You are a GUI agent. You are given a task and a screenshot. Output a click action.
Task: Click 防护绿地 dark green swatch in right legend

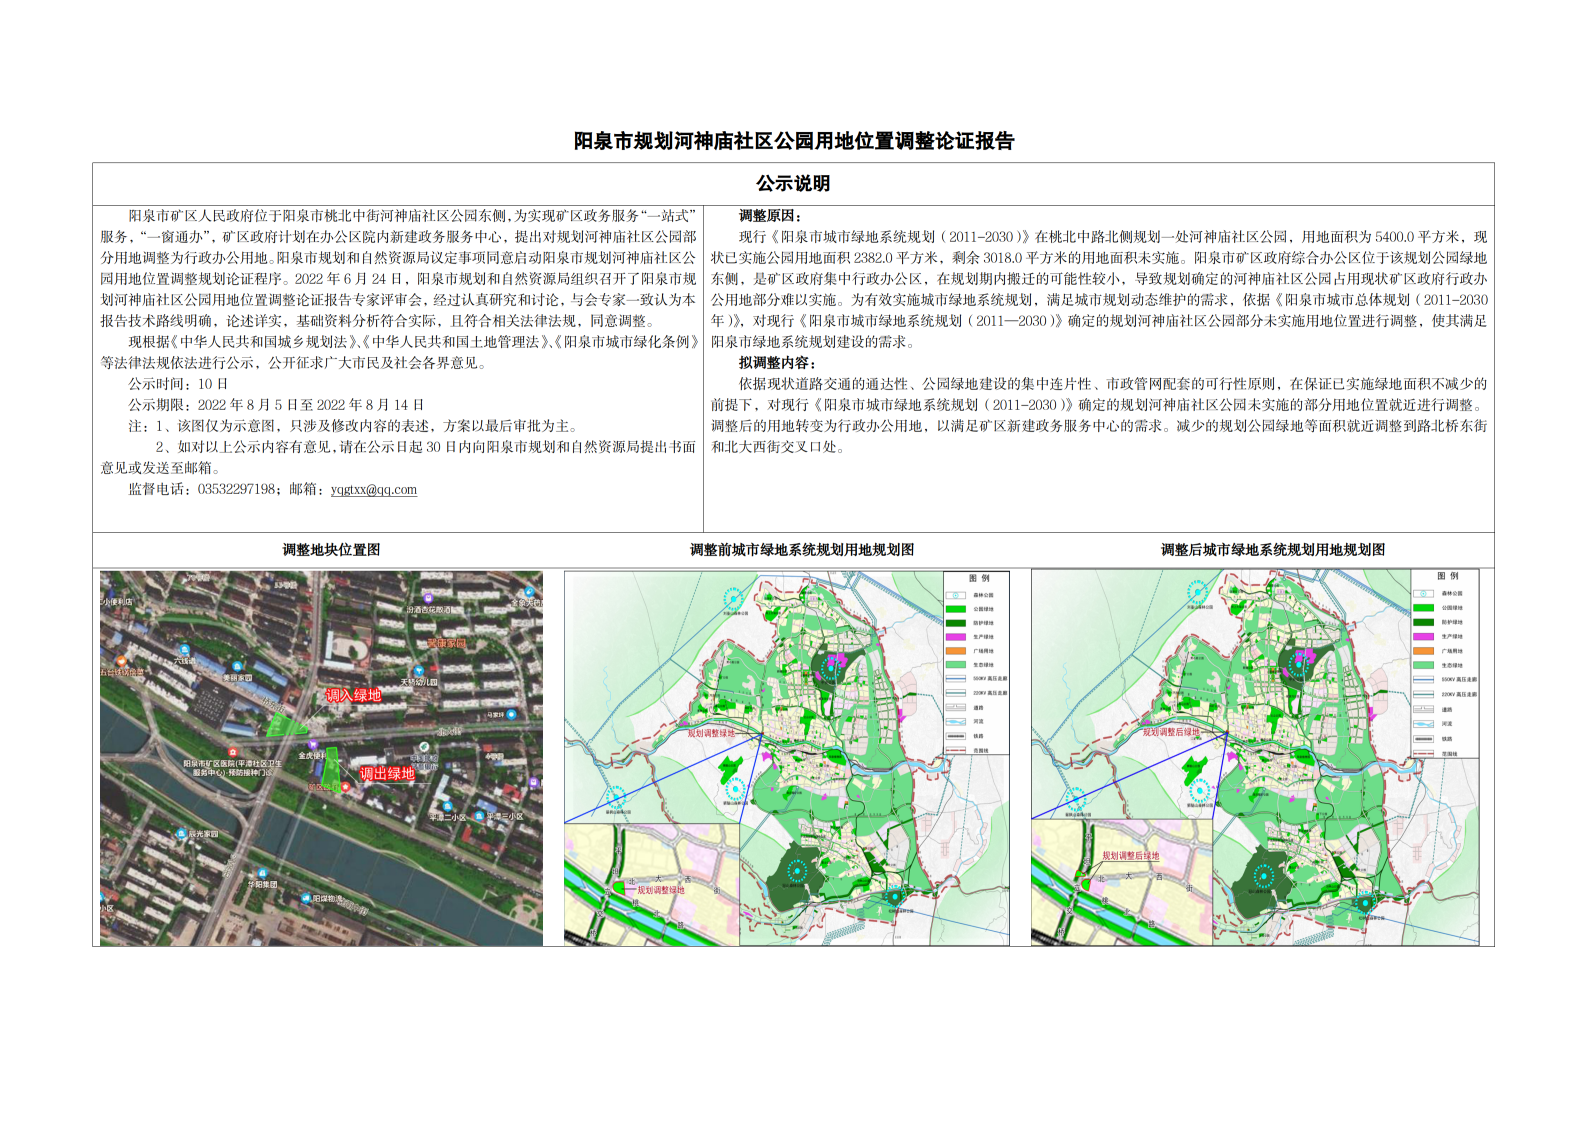click(1423, 622)
